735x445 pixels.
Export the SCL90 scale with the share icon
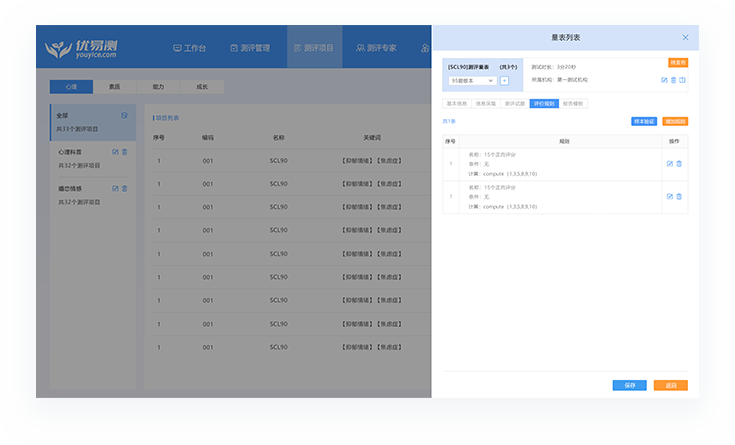[x=682, y=80]
